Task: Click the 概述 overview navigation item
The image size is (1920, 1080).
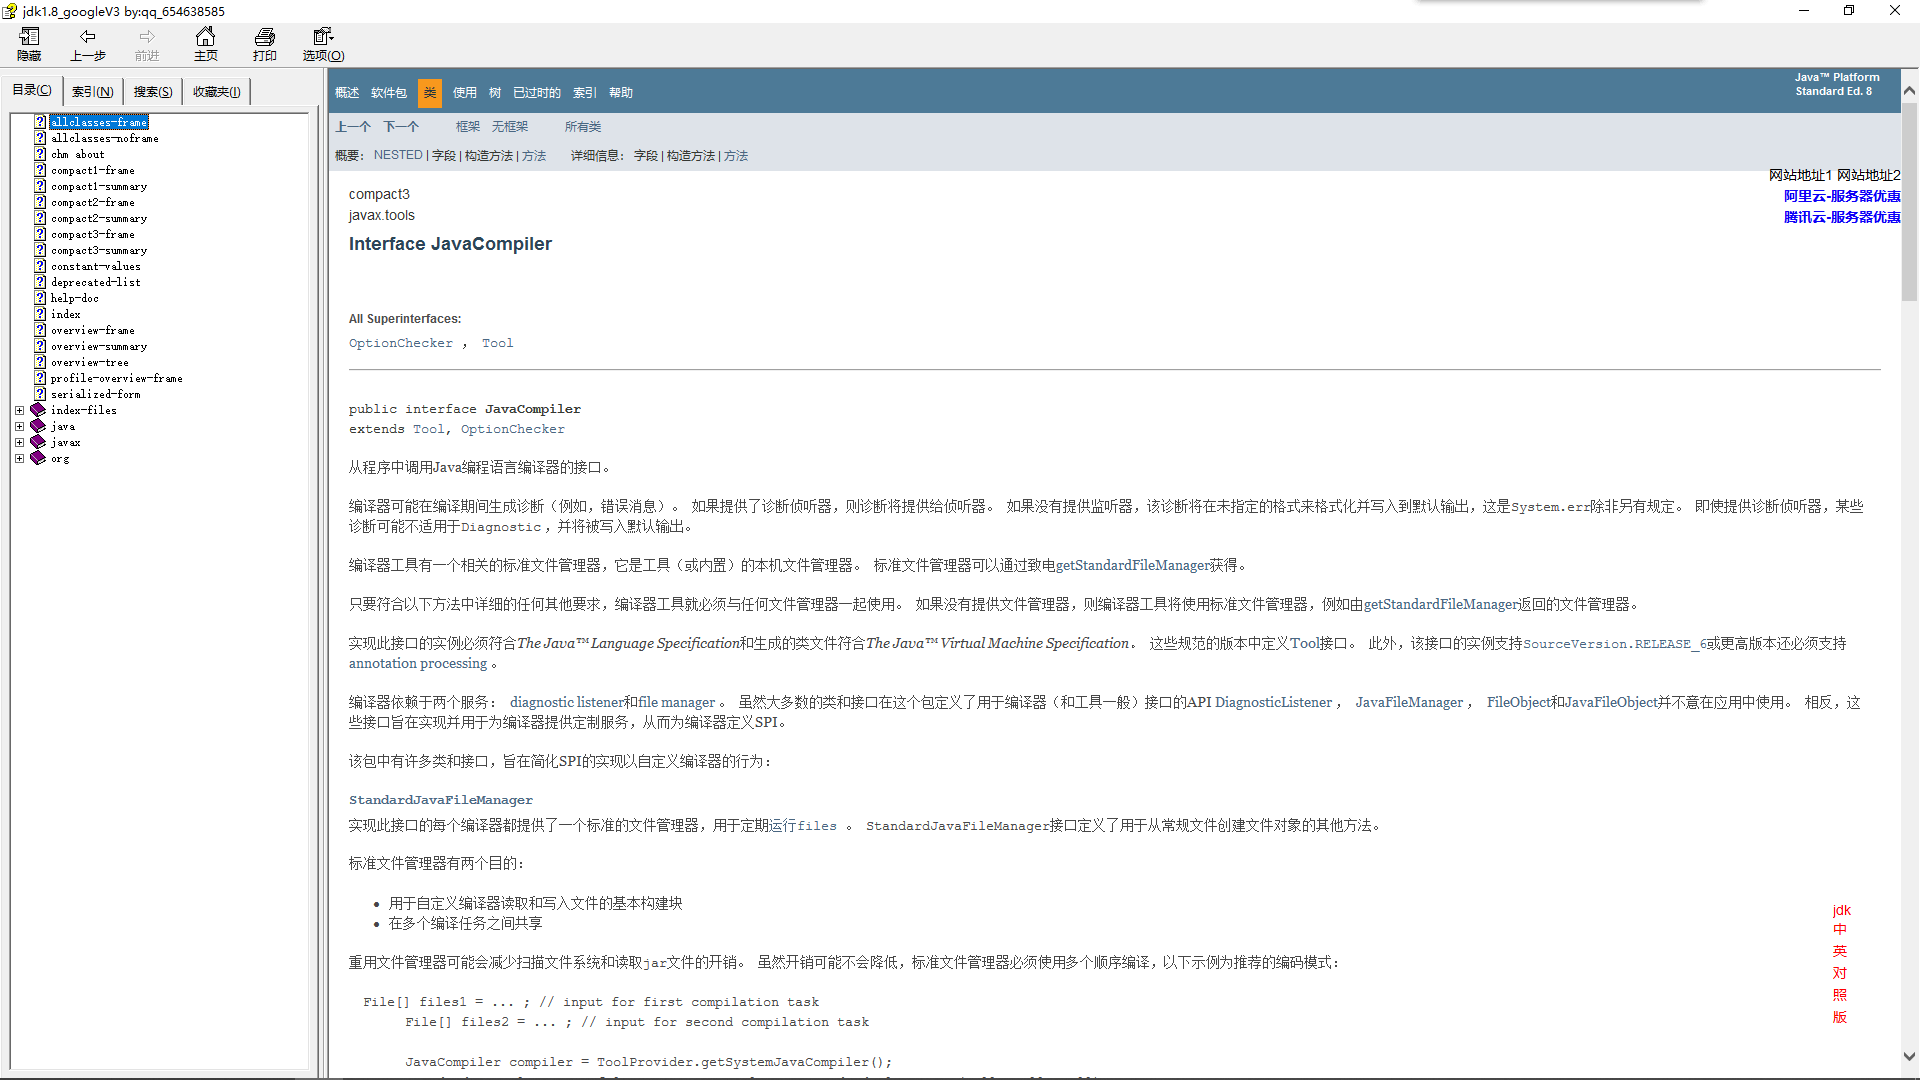Action: coord(347,93)
